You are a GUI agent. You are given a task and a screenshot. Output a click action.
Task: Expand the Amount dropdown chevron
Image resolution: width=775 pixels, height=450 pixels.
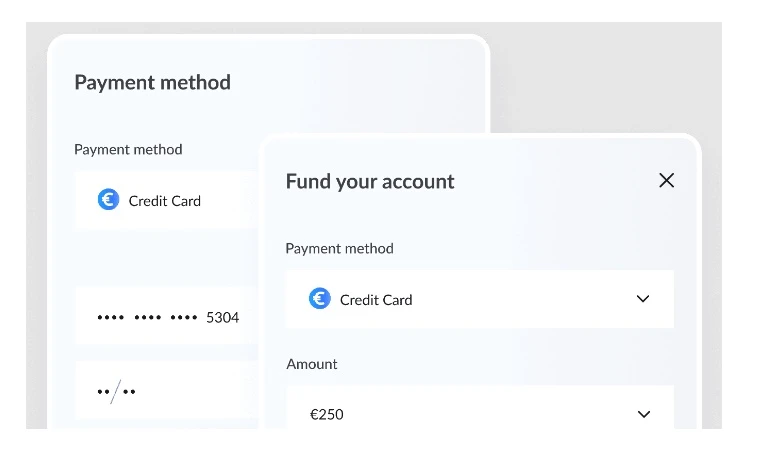tap(644, 414)
